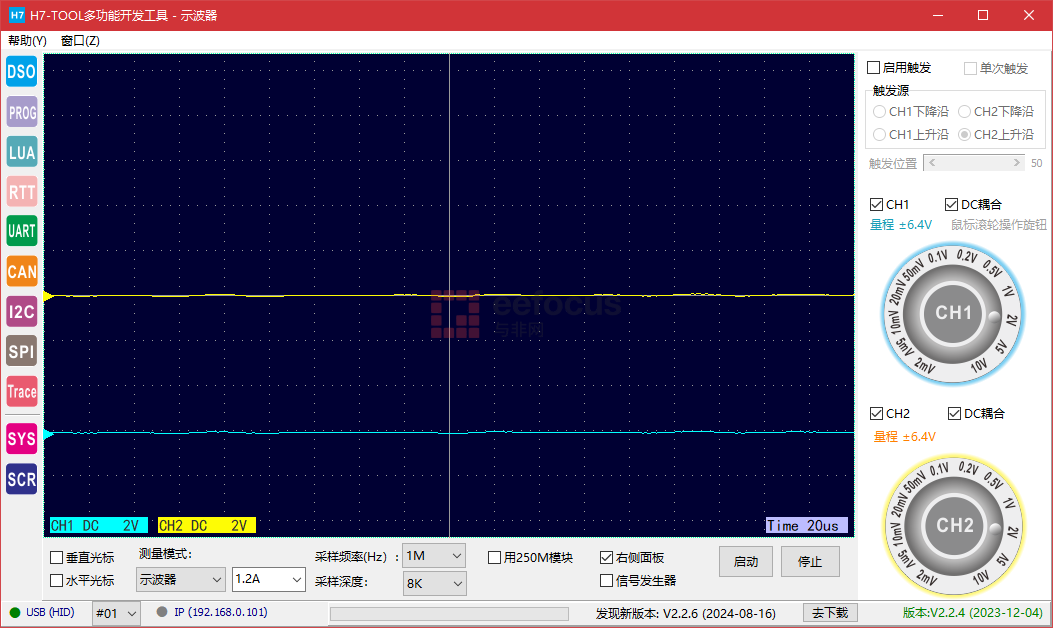Click the download progress bar
Viewport: 1053px width, 628px height.
coord(449,614)
